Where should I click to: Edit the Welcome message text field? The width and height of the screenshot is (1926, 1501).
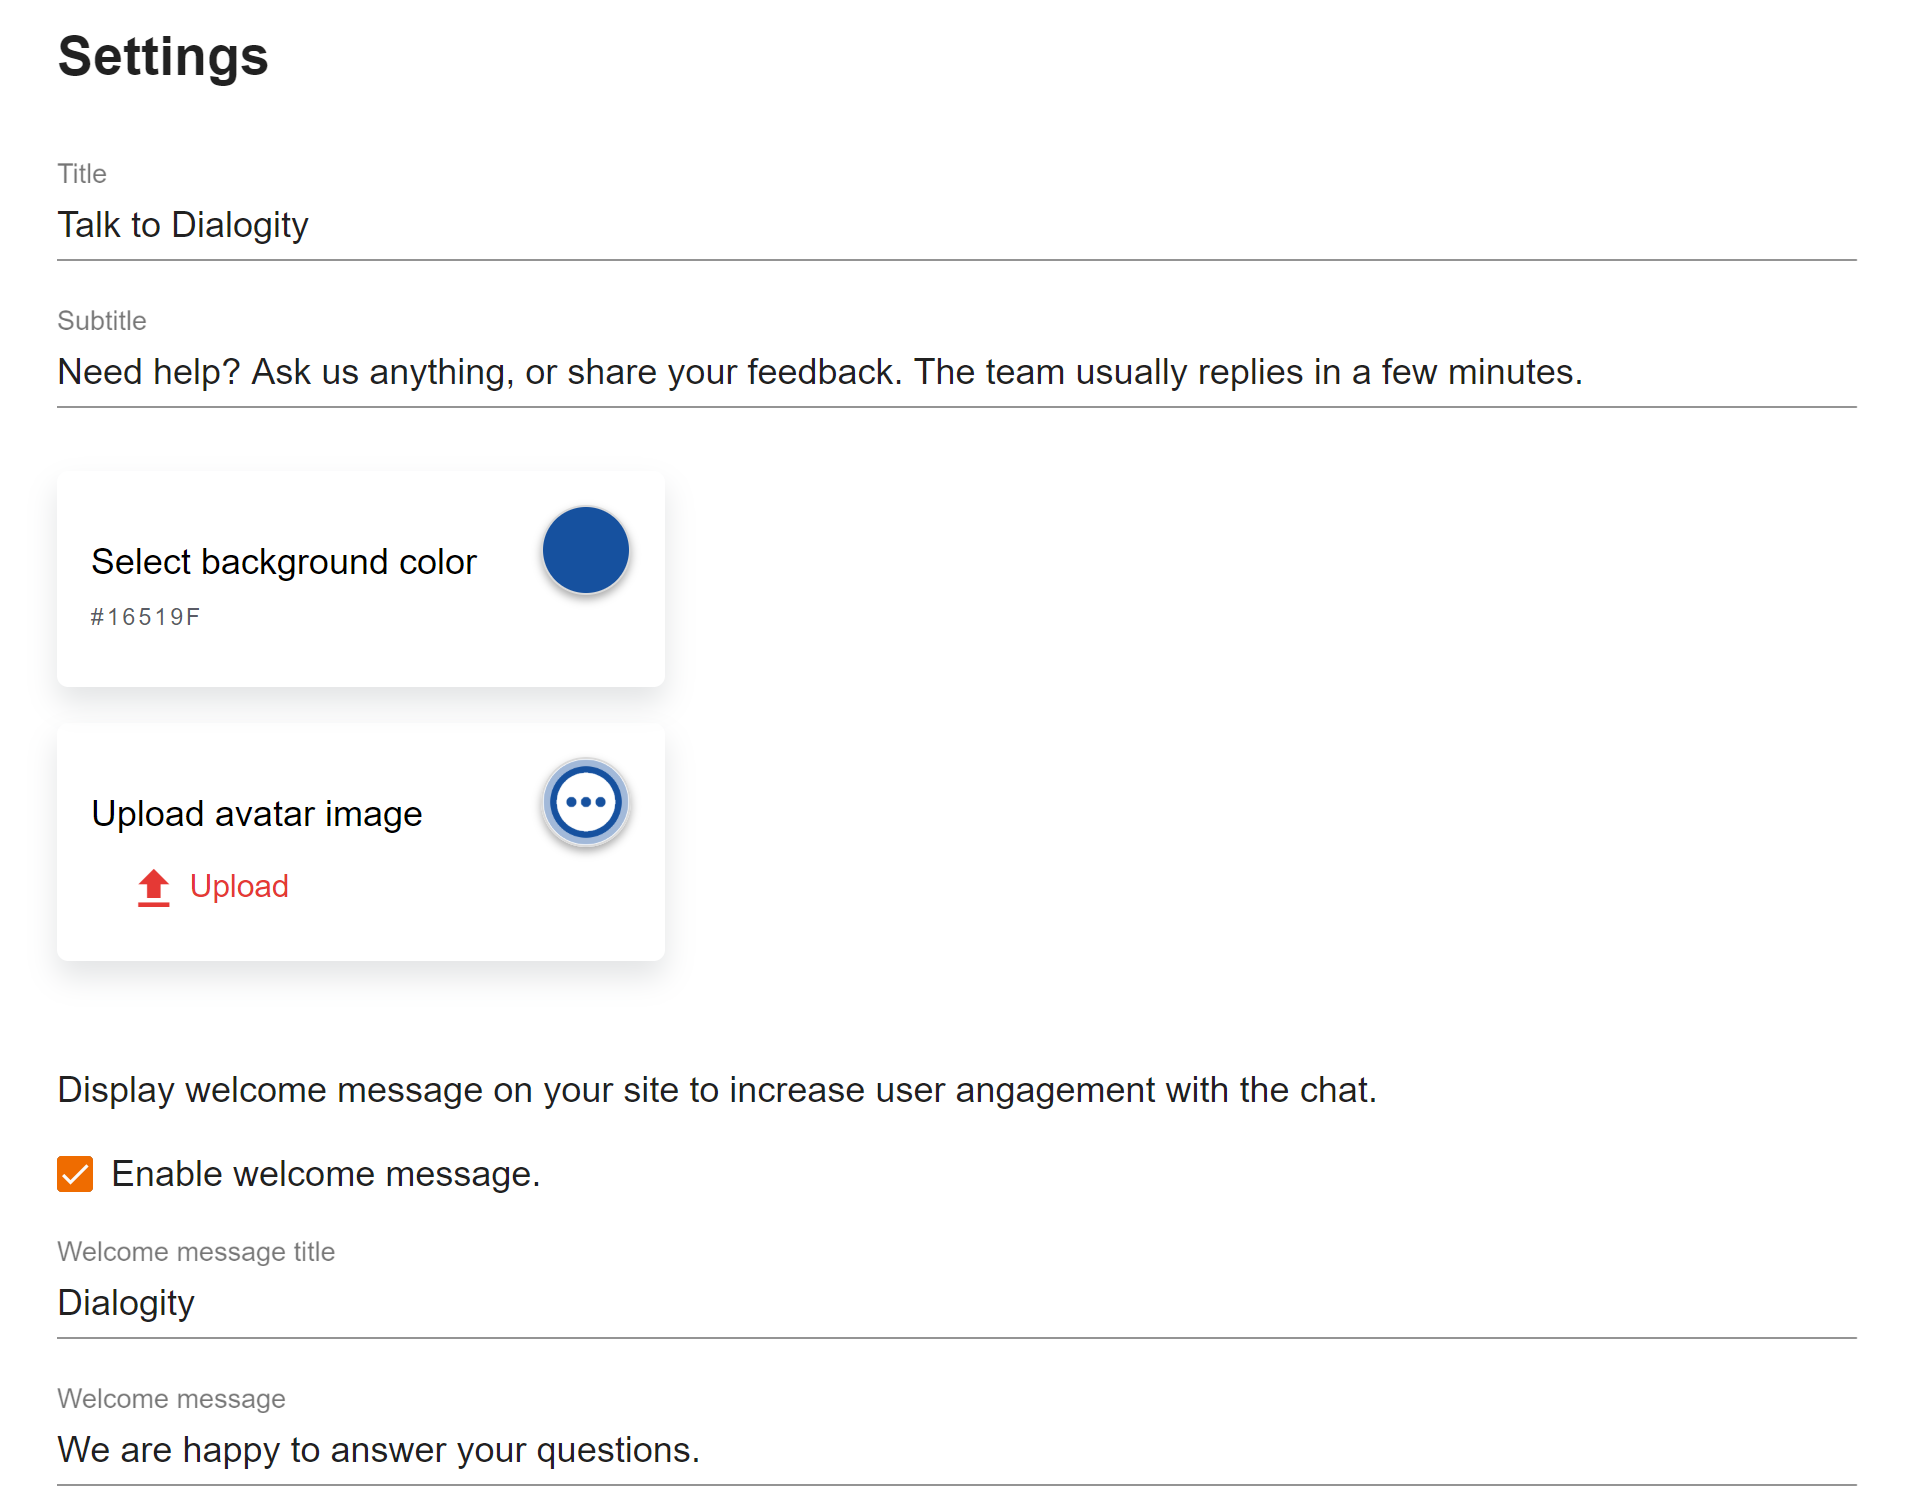point(956,1450)
